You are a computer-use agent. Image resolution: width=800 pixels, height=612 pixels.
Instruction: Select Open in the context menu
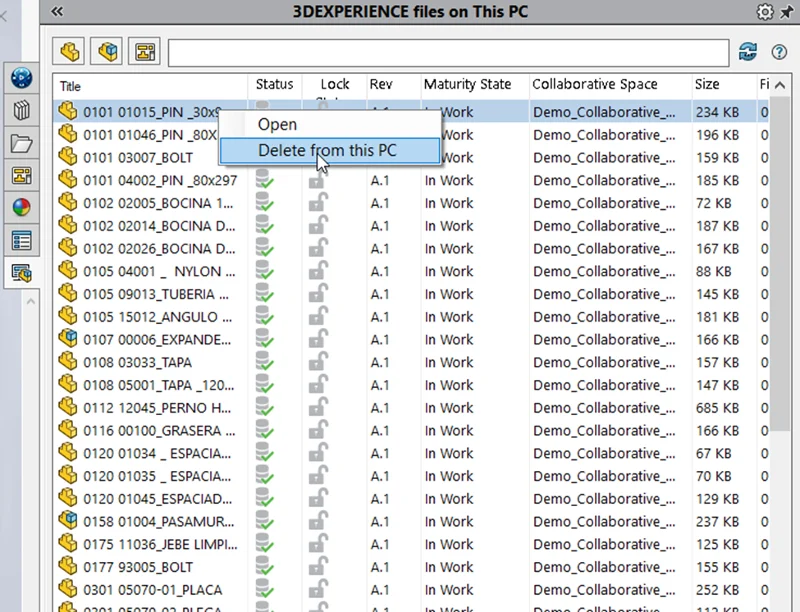pyautogui.click(x=277, y=124)
